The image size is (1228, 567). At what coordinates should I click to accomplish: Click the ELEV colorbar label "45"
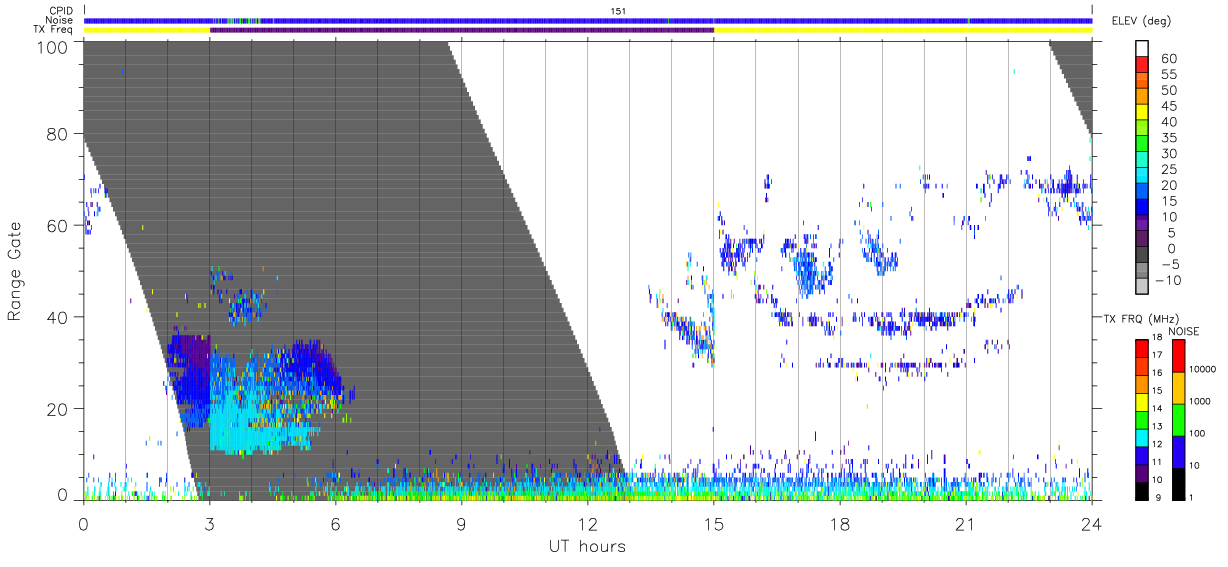point(1168,106)
